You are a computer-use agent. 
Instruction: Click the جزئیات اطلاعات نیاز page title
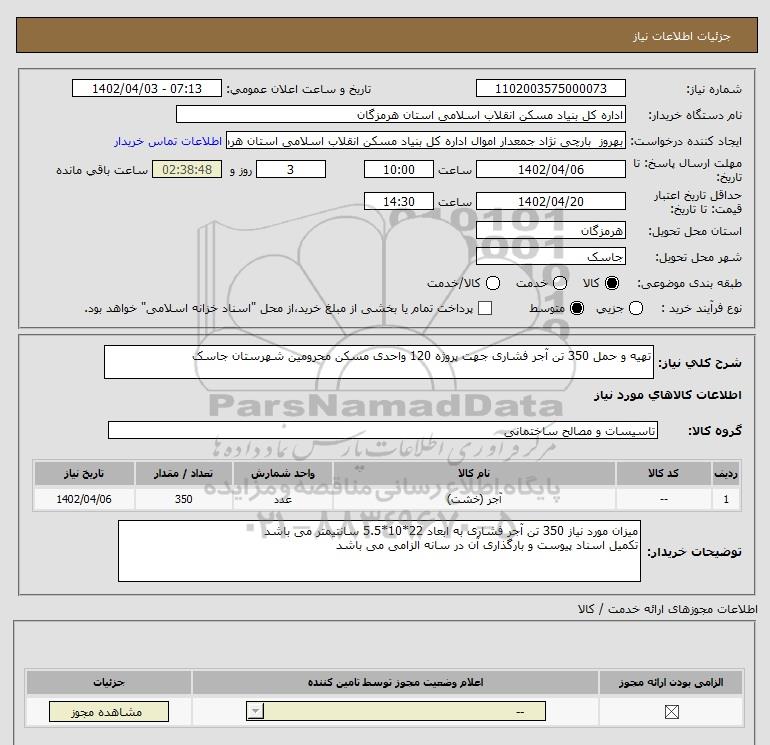pos(682,36)
